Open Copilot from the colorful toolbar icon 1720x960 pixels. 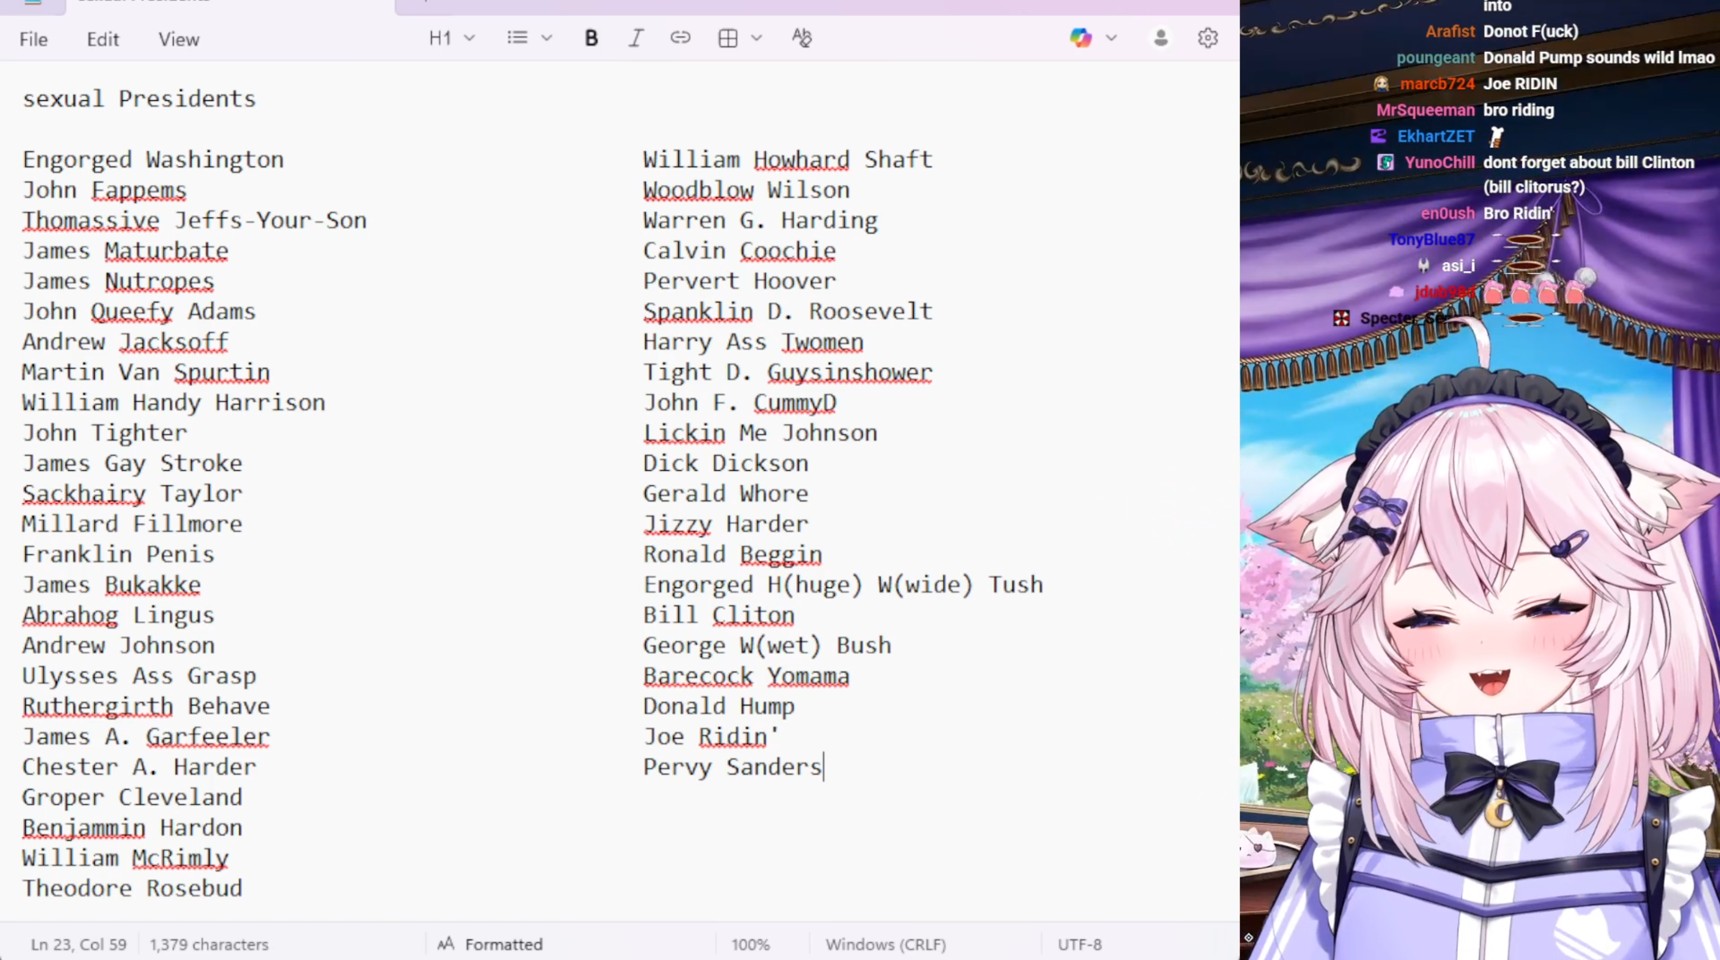[x=1081, y=38]
